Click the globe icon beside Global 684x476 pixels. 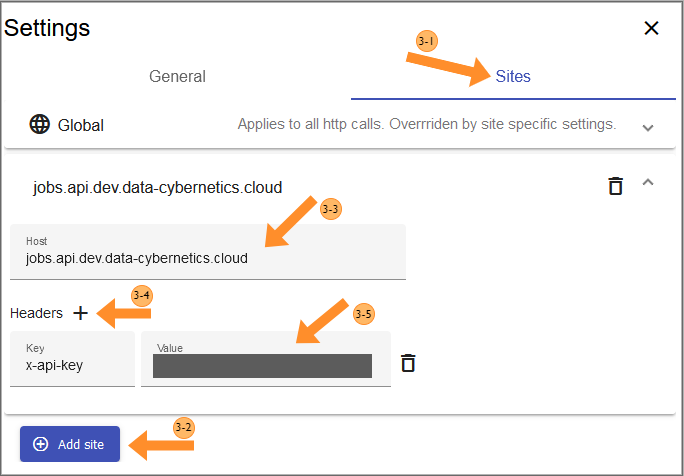(x=40, y=125)
